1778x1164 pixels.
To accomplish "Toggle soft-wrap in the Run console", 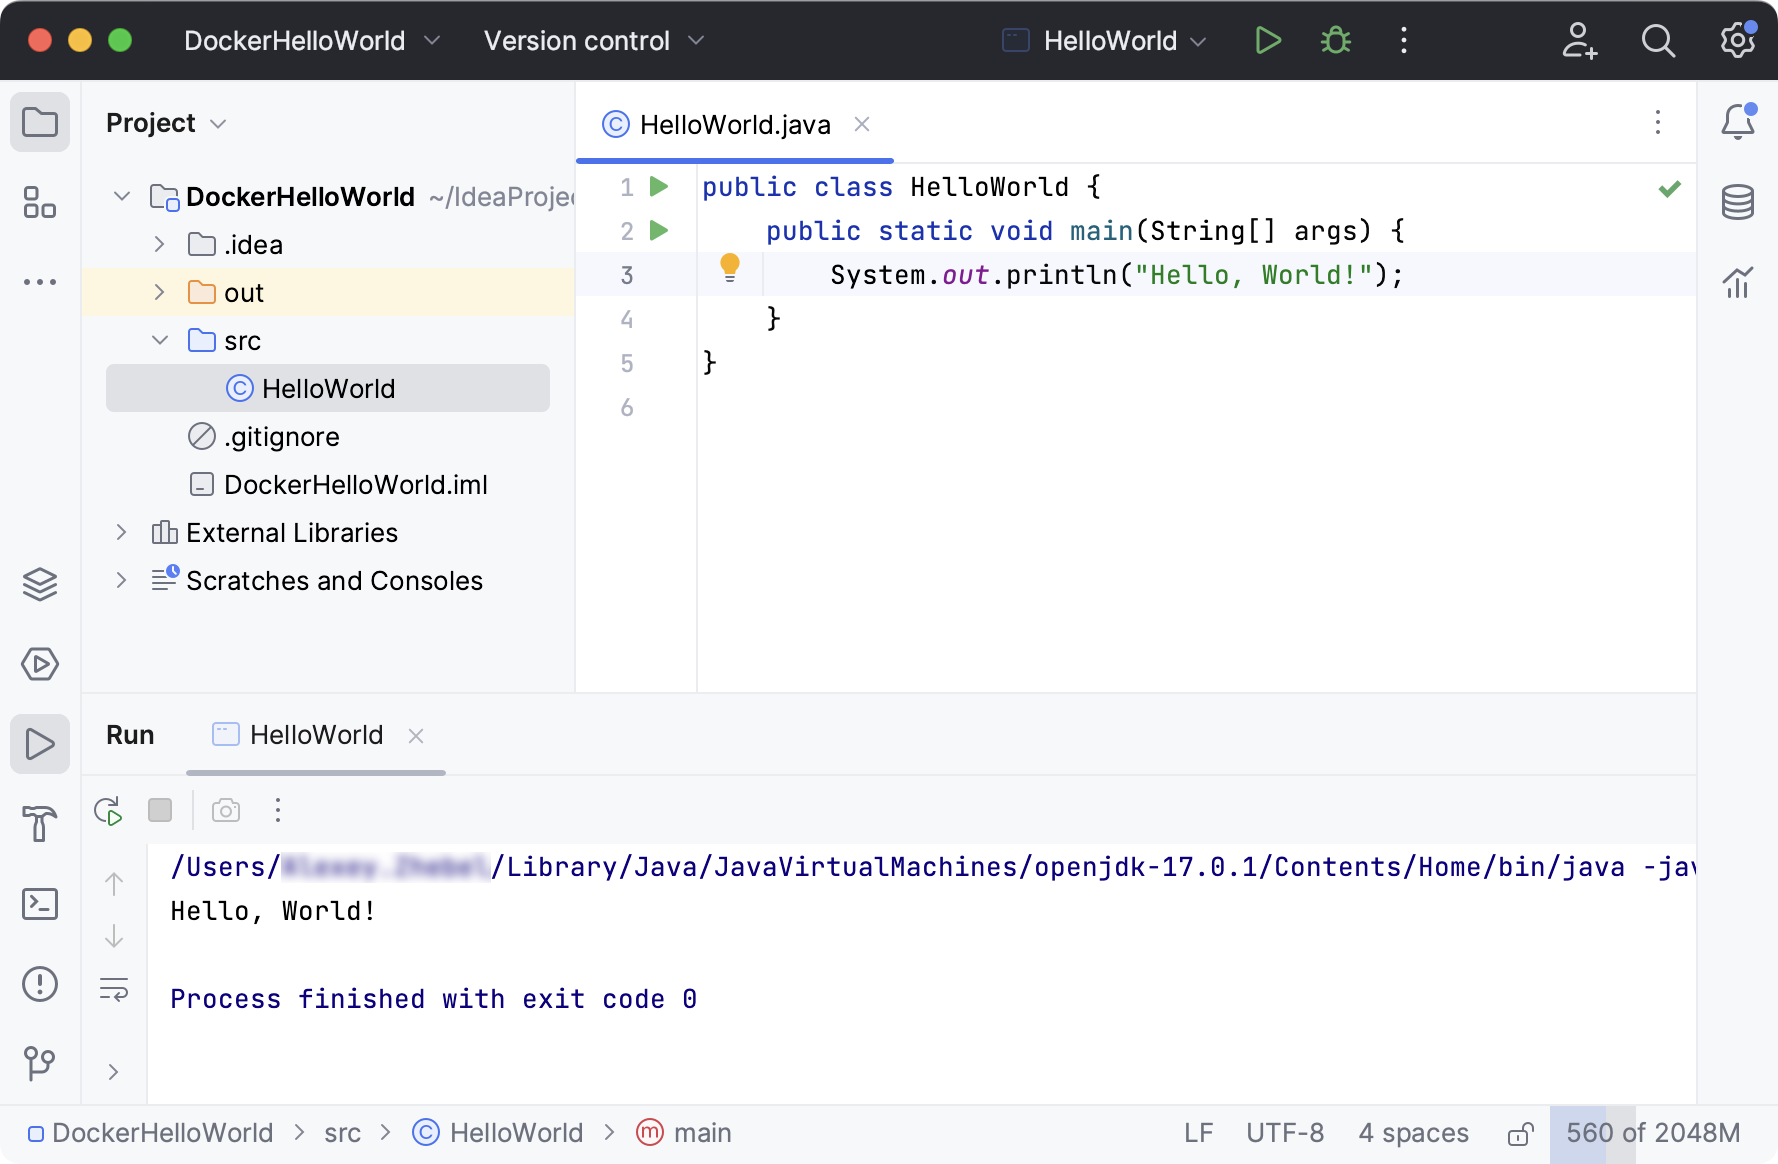I will pos(114,990).
